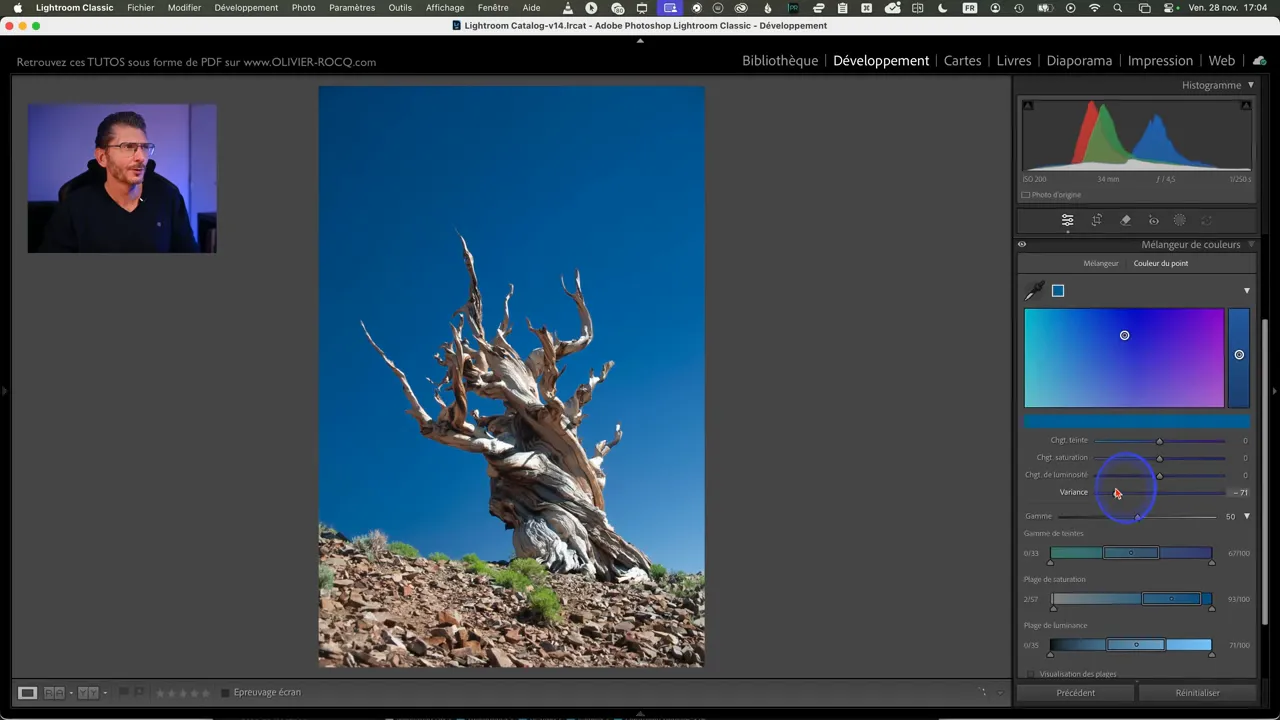This screenshot has height=720, width=1280.
Task: Open the Développement menu in menu bar
Action: tap(246, 8)
